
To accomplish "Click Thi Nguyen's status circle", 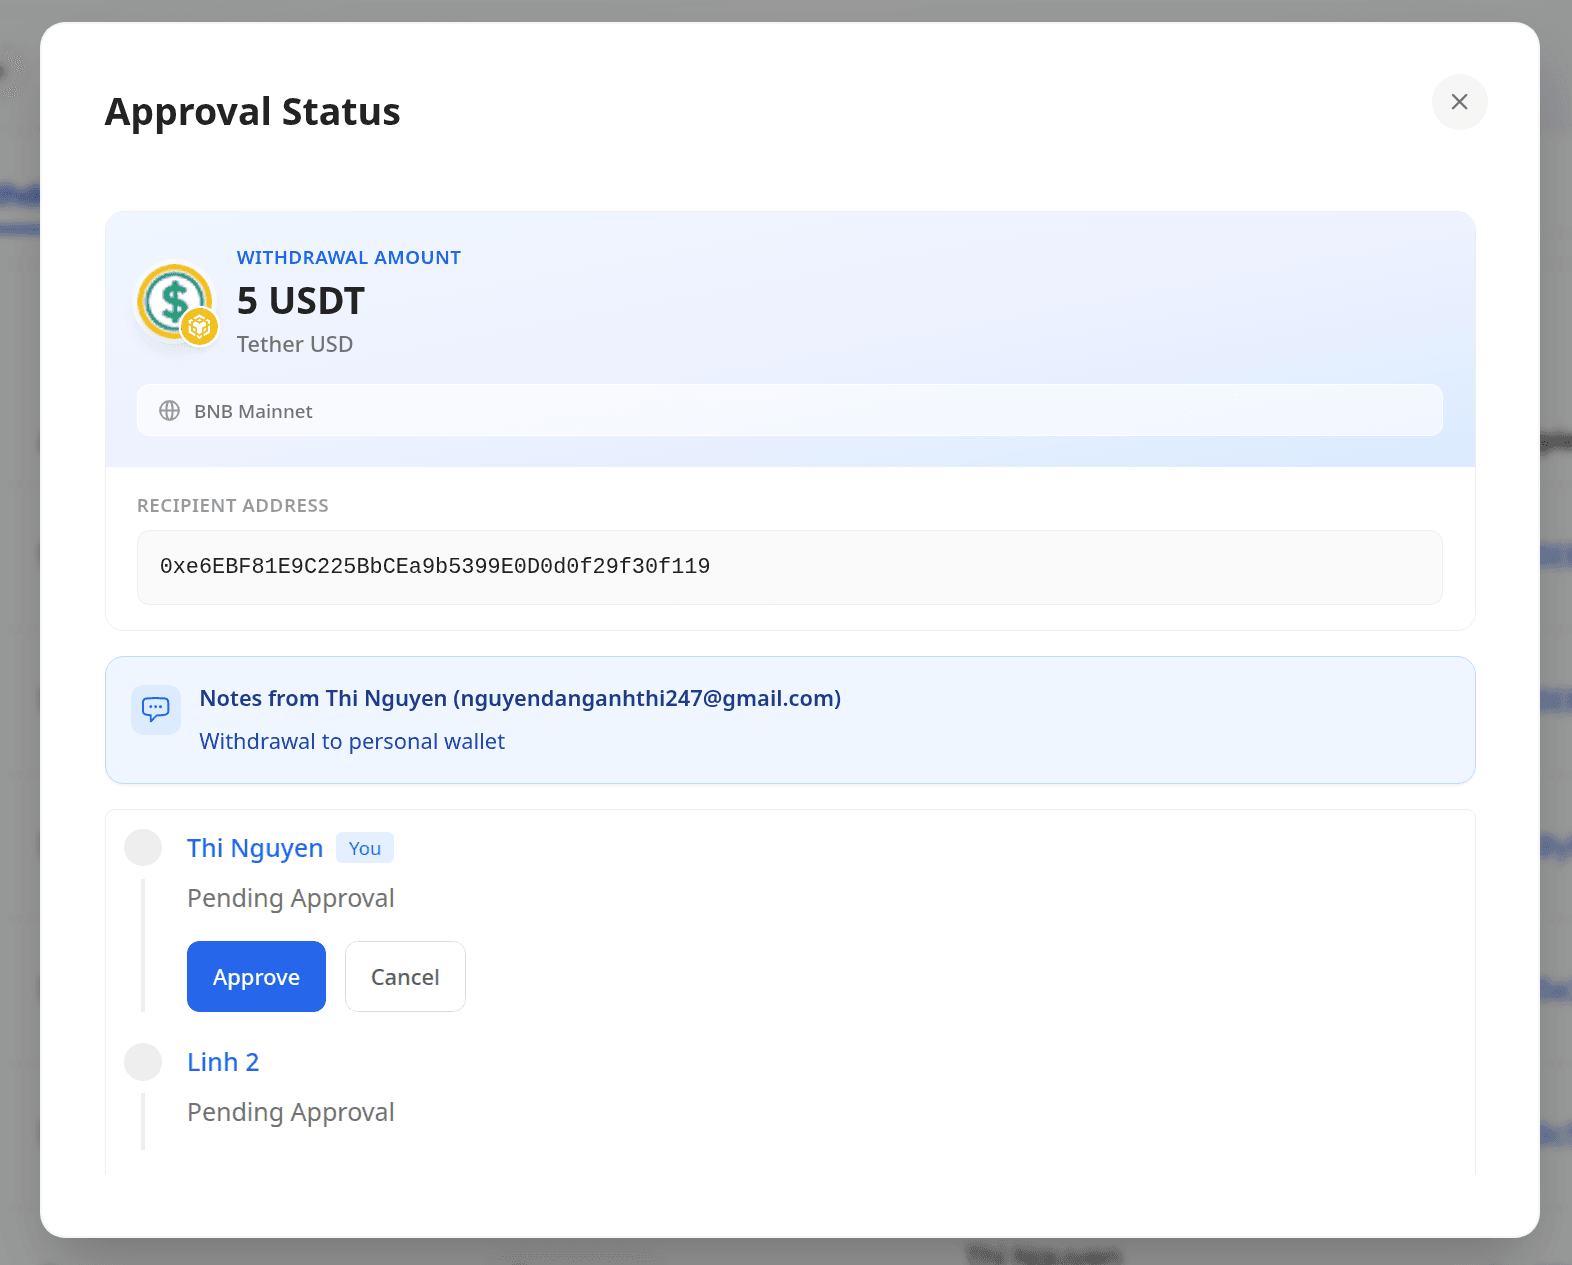I will 143,847.
